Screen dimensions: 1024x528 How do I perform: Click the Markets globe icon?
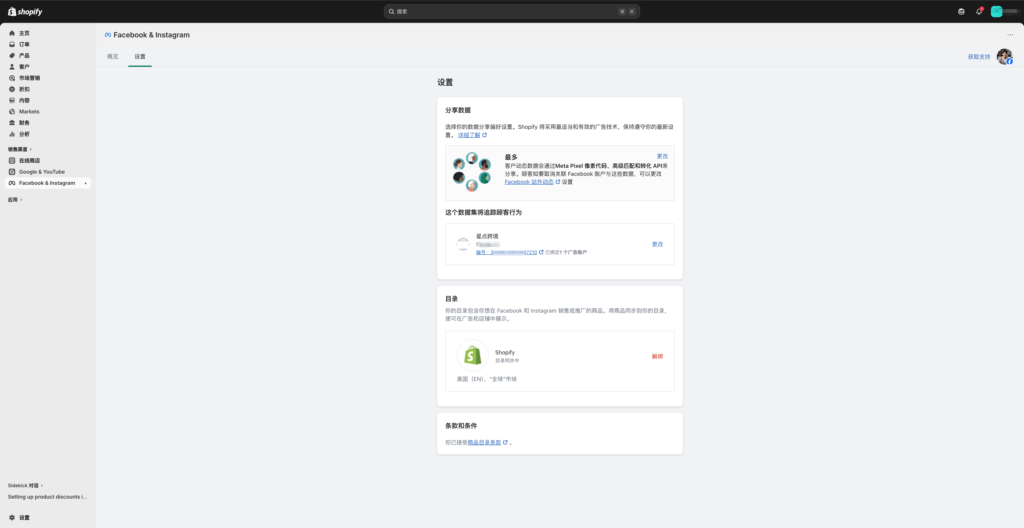(x=12, y=112)
